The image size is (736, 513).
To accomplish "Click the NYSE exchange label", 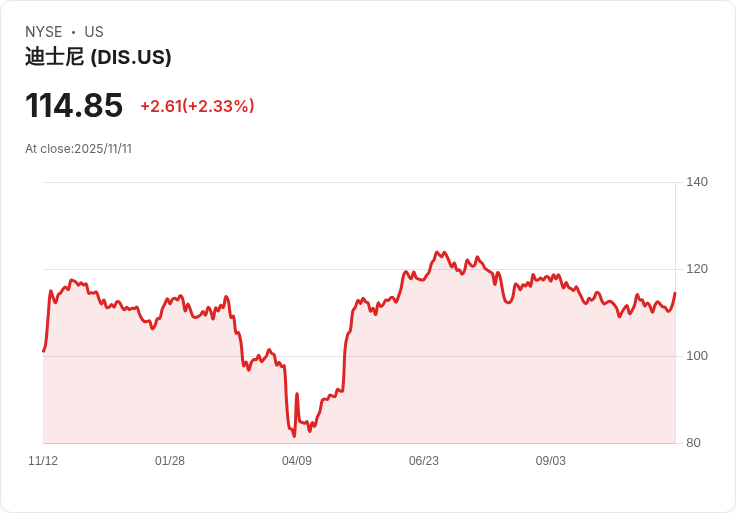I will [x=44, y=32].
